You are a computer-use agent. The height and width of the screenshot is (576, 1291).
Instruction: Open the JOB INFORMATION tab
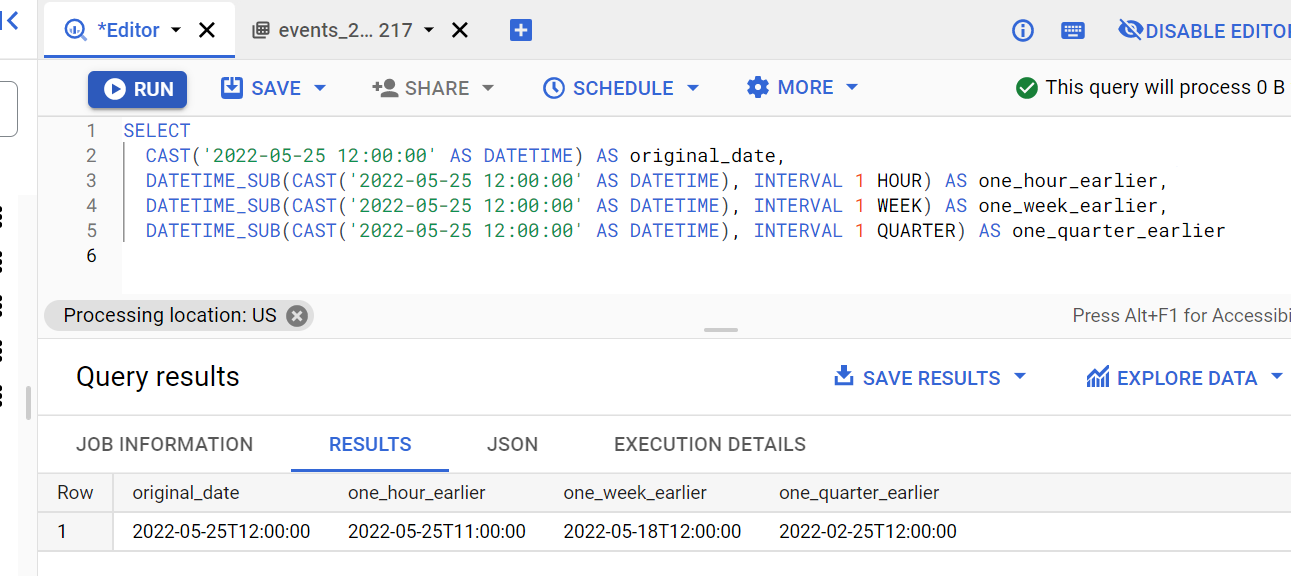[x=165, y=444]
